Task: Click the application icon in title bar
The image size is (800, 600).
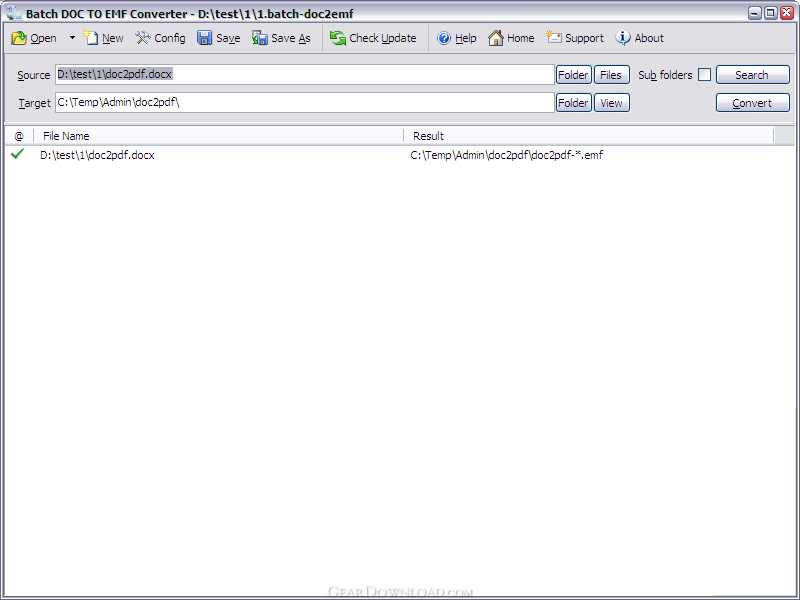Action: [13, 13]
